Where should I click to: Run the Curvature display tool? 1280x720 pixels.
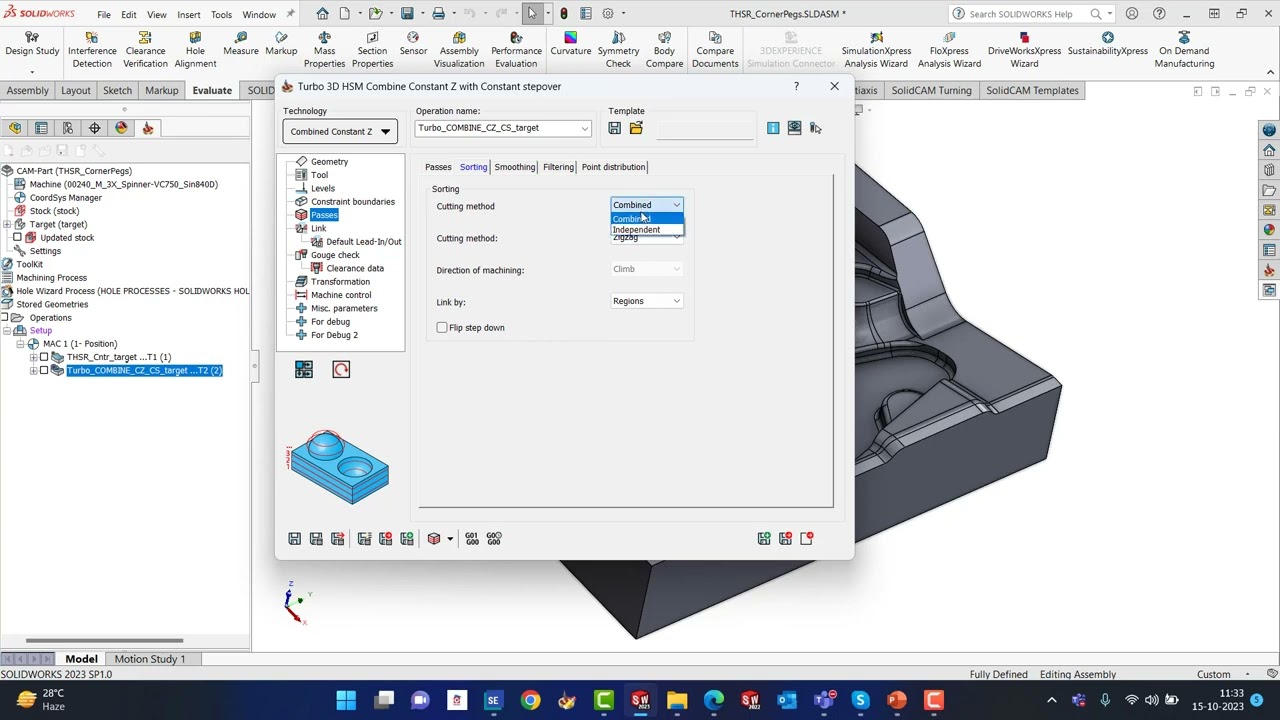coord(571,44)
